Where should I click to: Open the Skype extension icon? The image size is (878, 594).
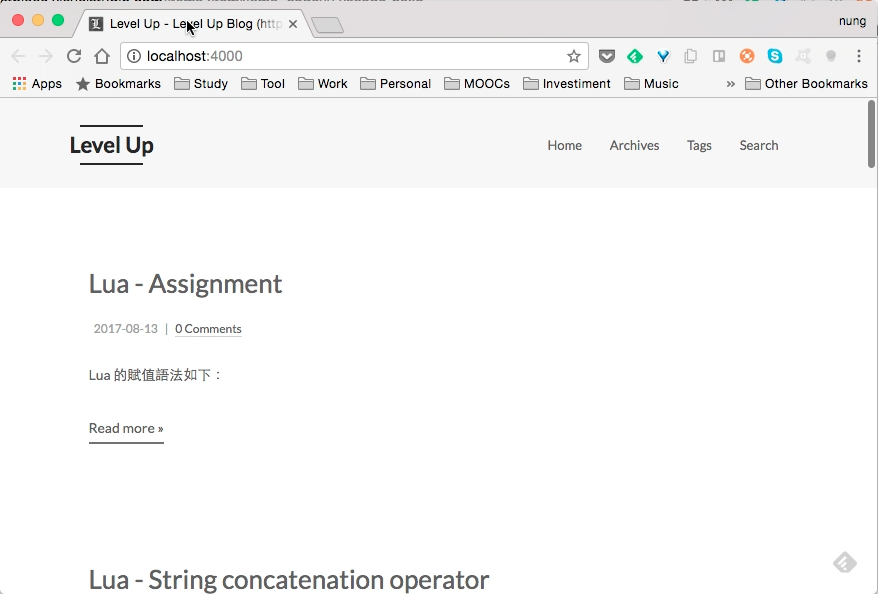click(x=775, y=56)
